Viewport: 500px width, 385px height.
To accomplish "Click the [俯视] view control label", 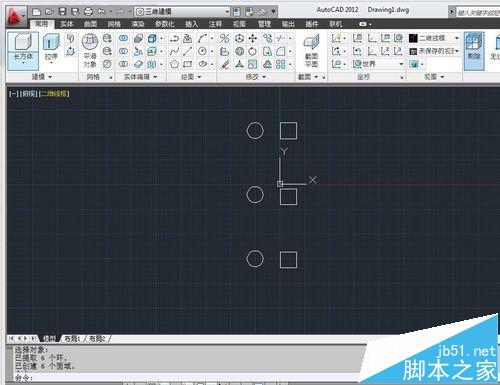I will click(29, 94).
